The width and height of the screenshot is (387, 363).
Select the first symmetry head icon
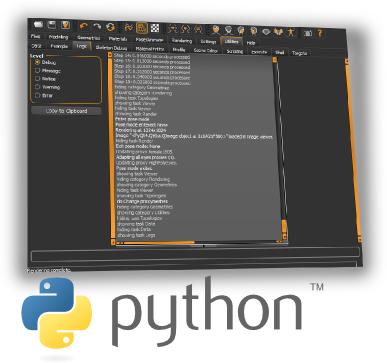(172, 29)
